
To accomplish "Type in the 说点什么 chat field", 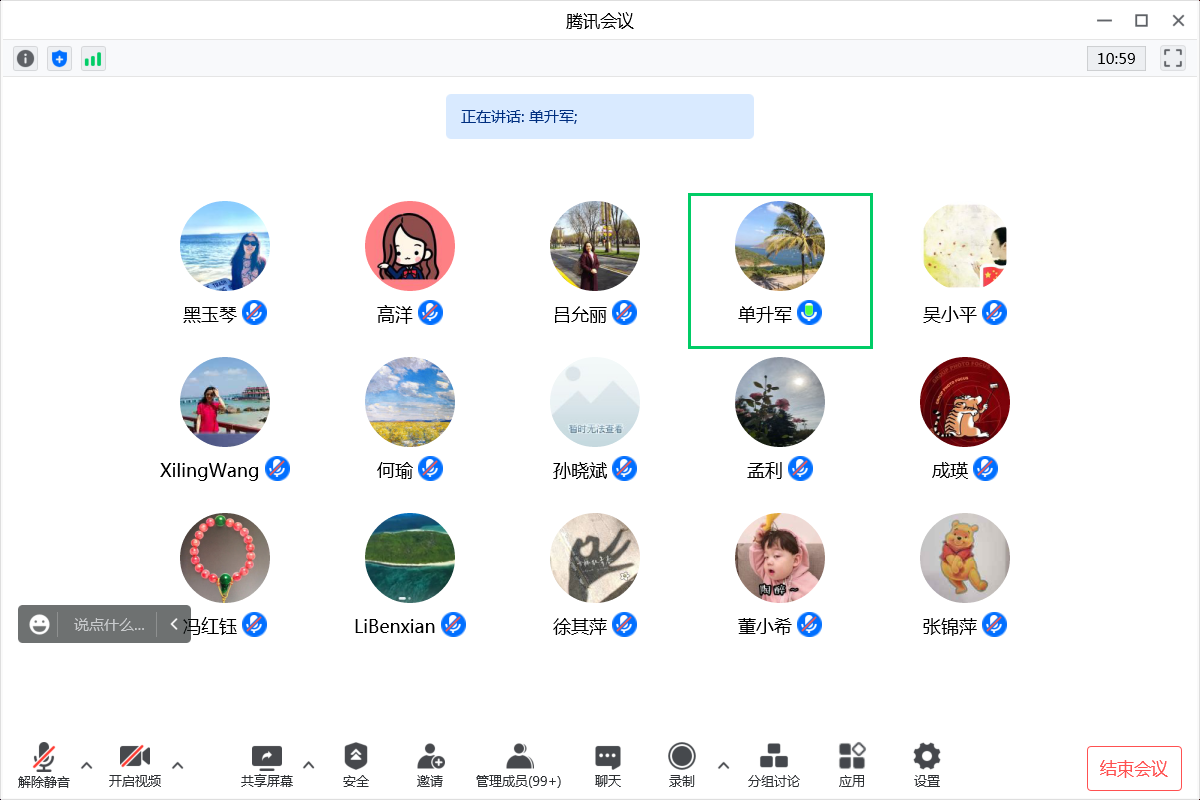I will coord(109,624).
